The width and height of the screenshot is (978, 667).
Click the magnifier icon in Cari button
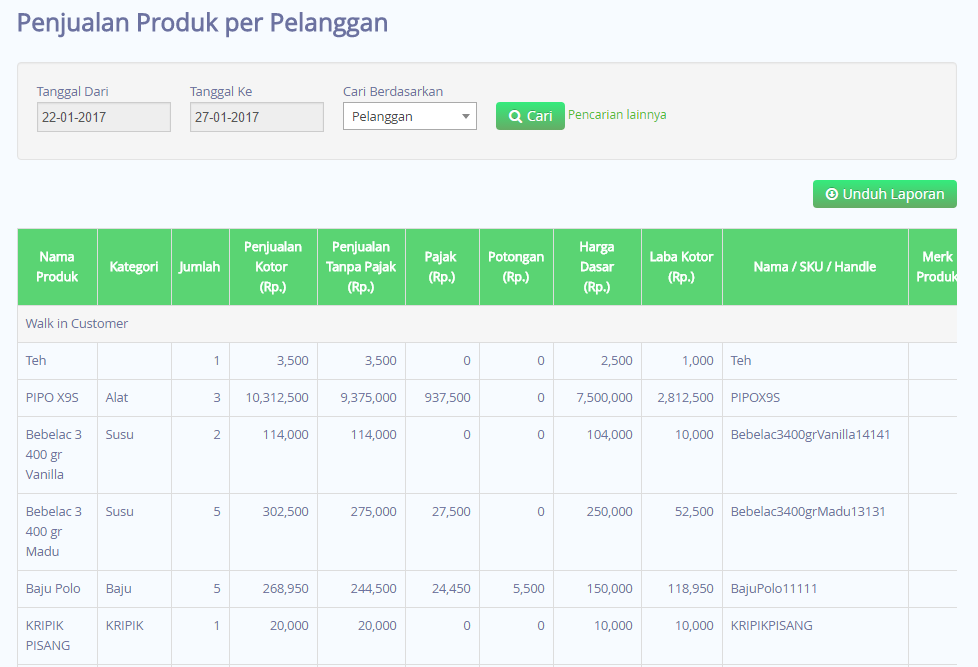(x=515, y=116)
